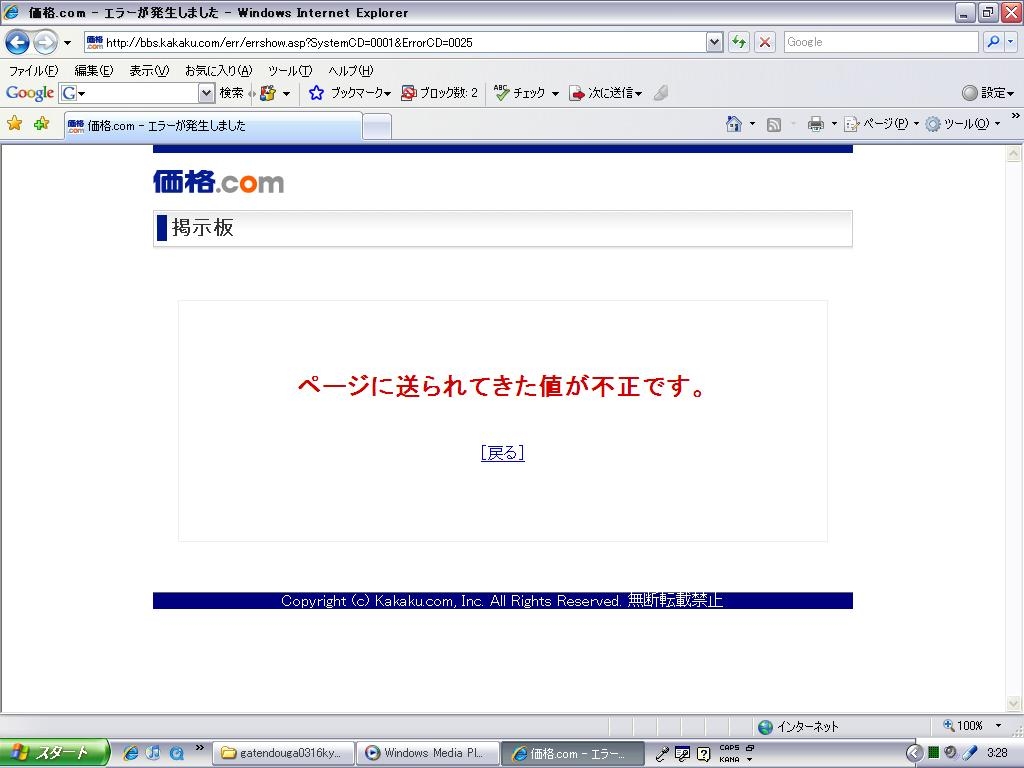Click the 無断転載禁止 footer link

tap(675, 600)
